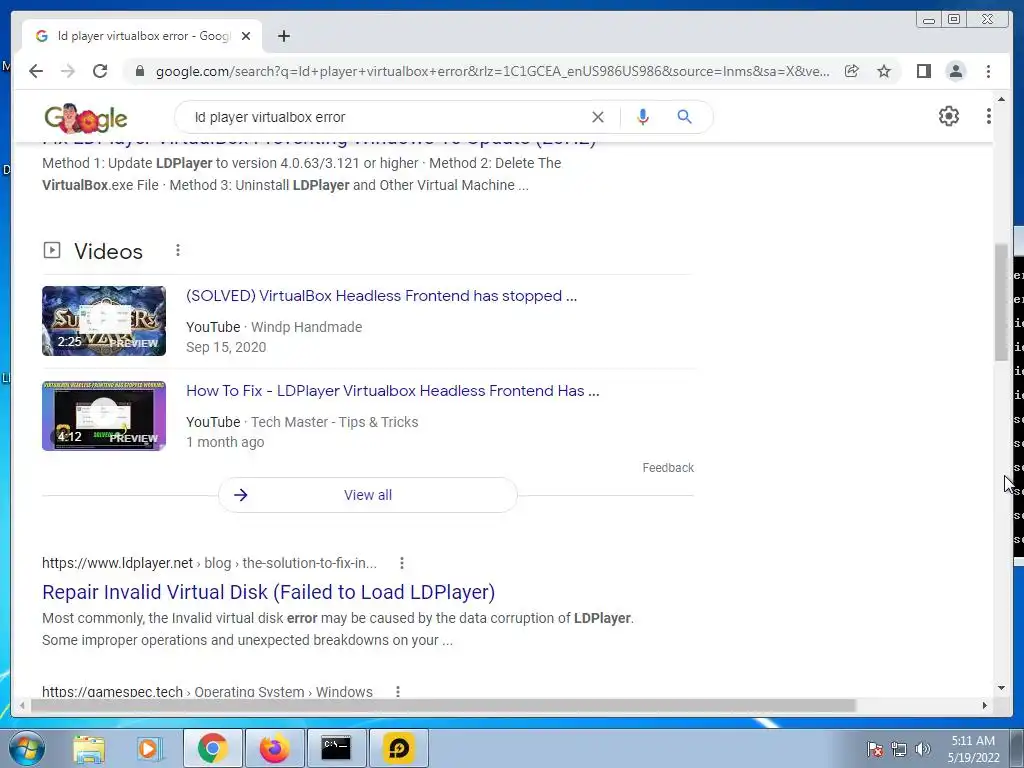This screenshot has width=1024, height=768.
Task: Open Google page three-dot menu
Action: 988,116
